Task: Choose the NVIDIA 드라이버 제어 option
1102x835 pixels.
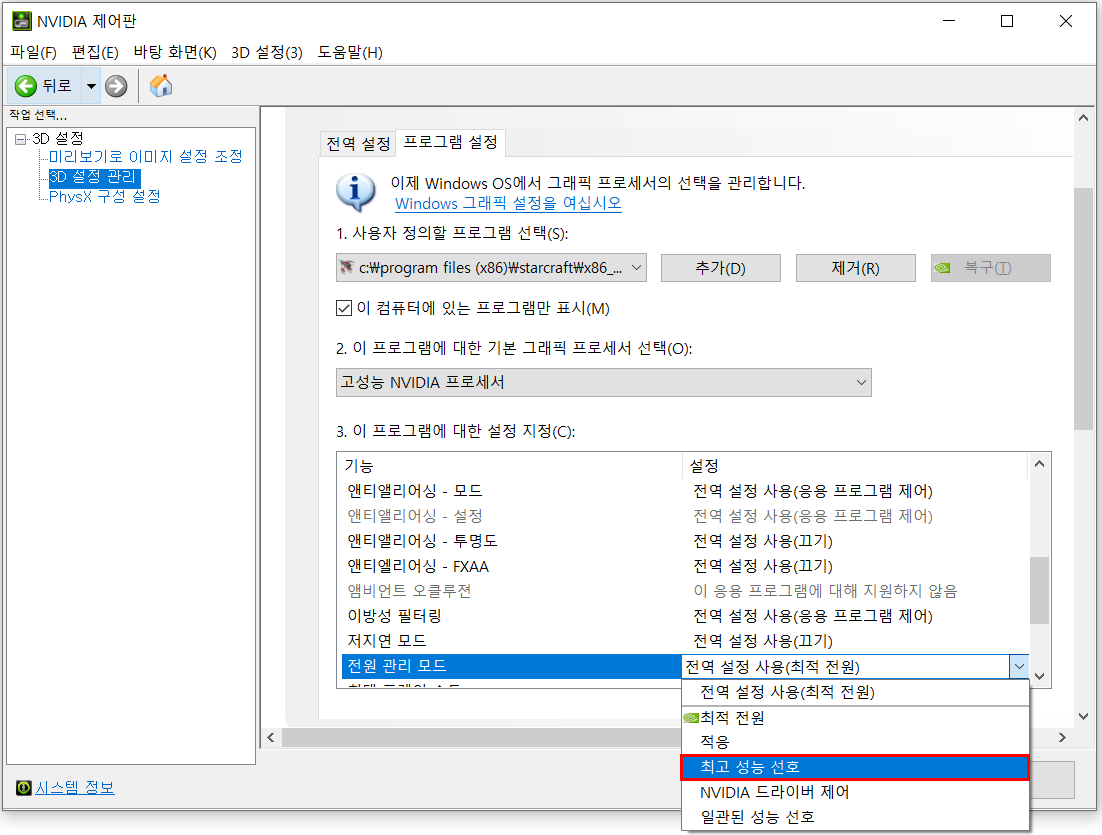Action: pyautogui.click(x=855, y=792)
